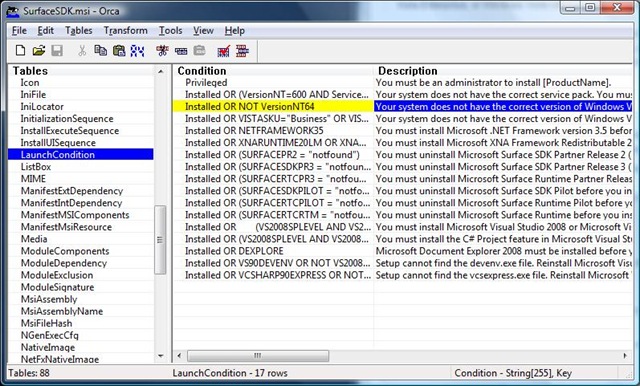Click the horizontal scrollbar right arrow
The width and height of the screenshot is (640, 386).
[x=625, y=355]
